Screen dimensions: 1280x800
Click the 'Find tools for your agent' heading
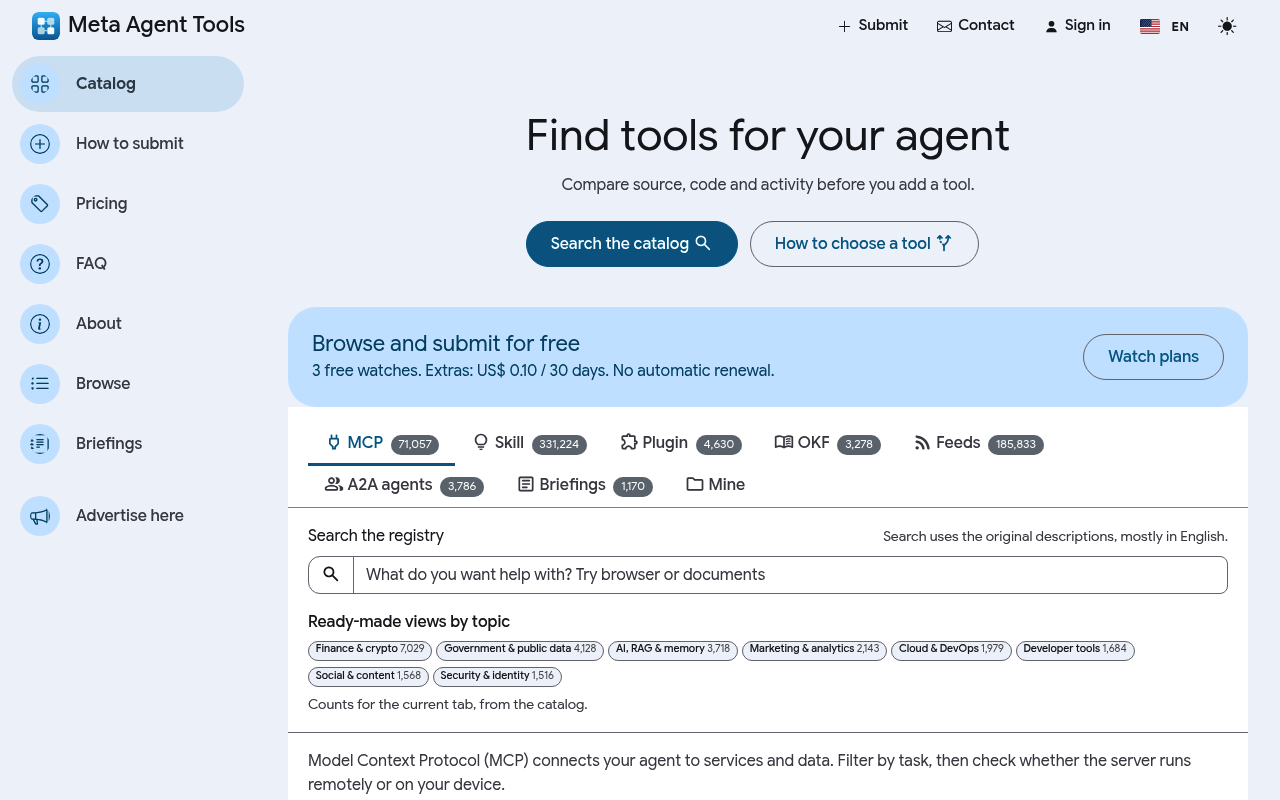768,136
